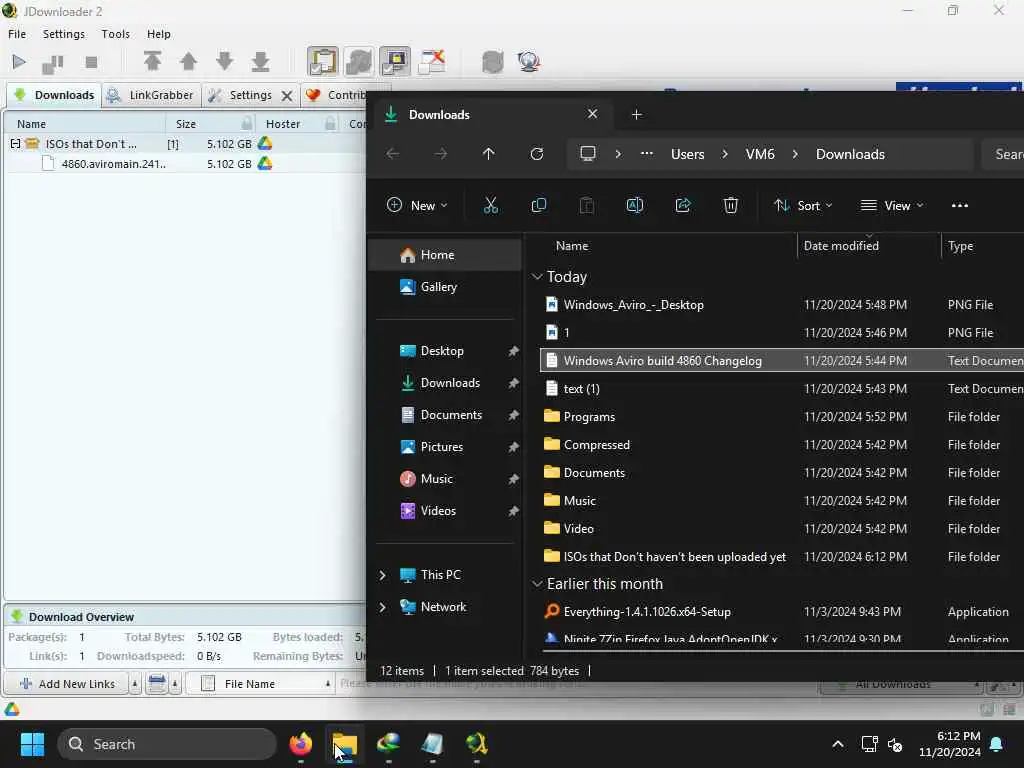1024x768 pixels.
Task: Switch to JDownloader Downloads tab
Action: pyautogui.click(x=54, y=95)
